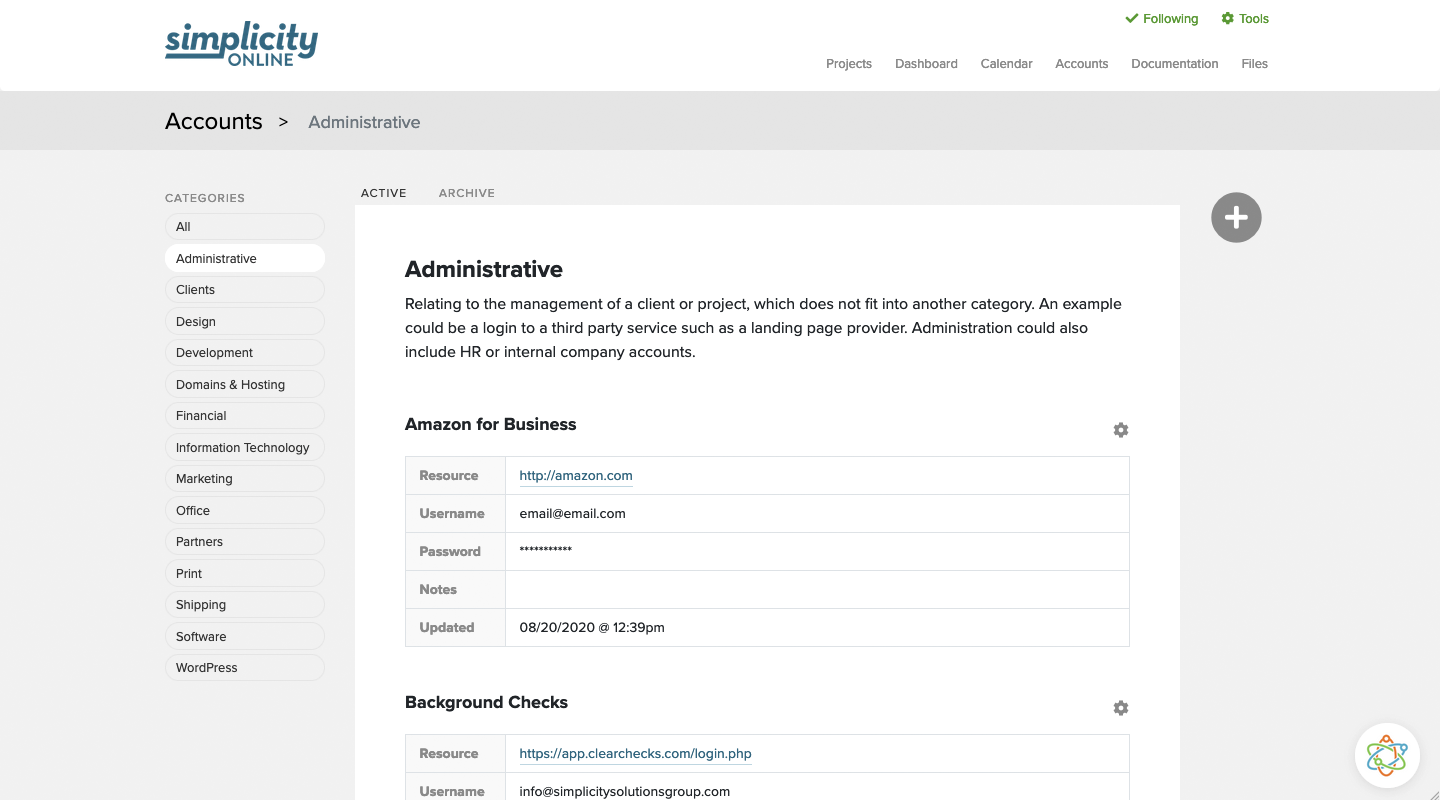View the Shipping category
The image size is (1440, 800).
(245, 605)
